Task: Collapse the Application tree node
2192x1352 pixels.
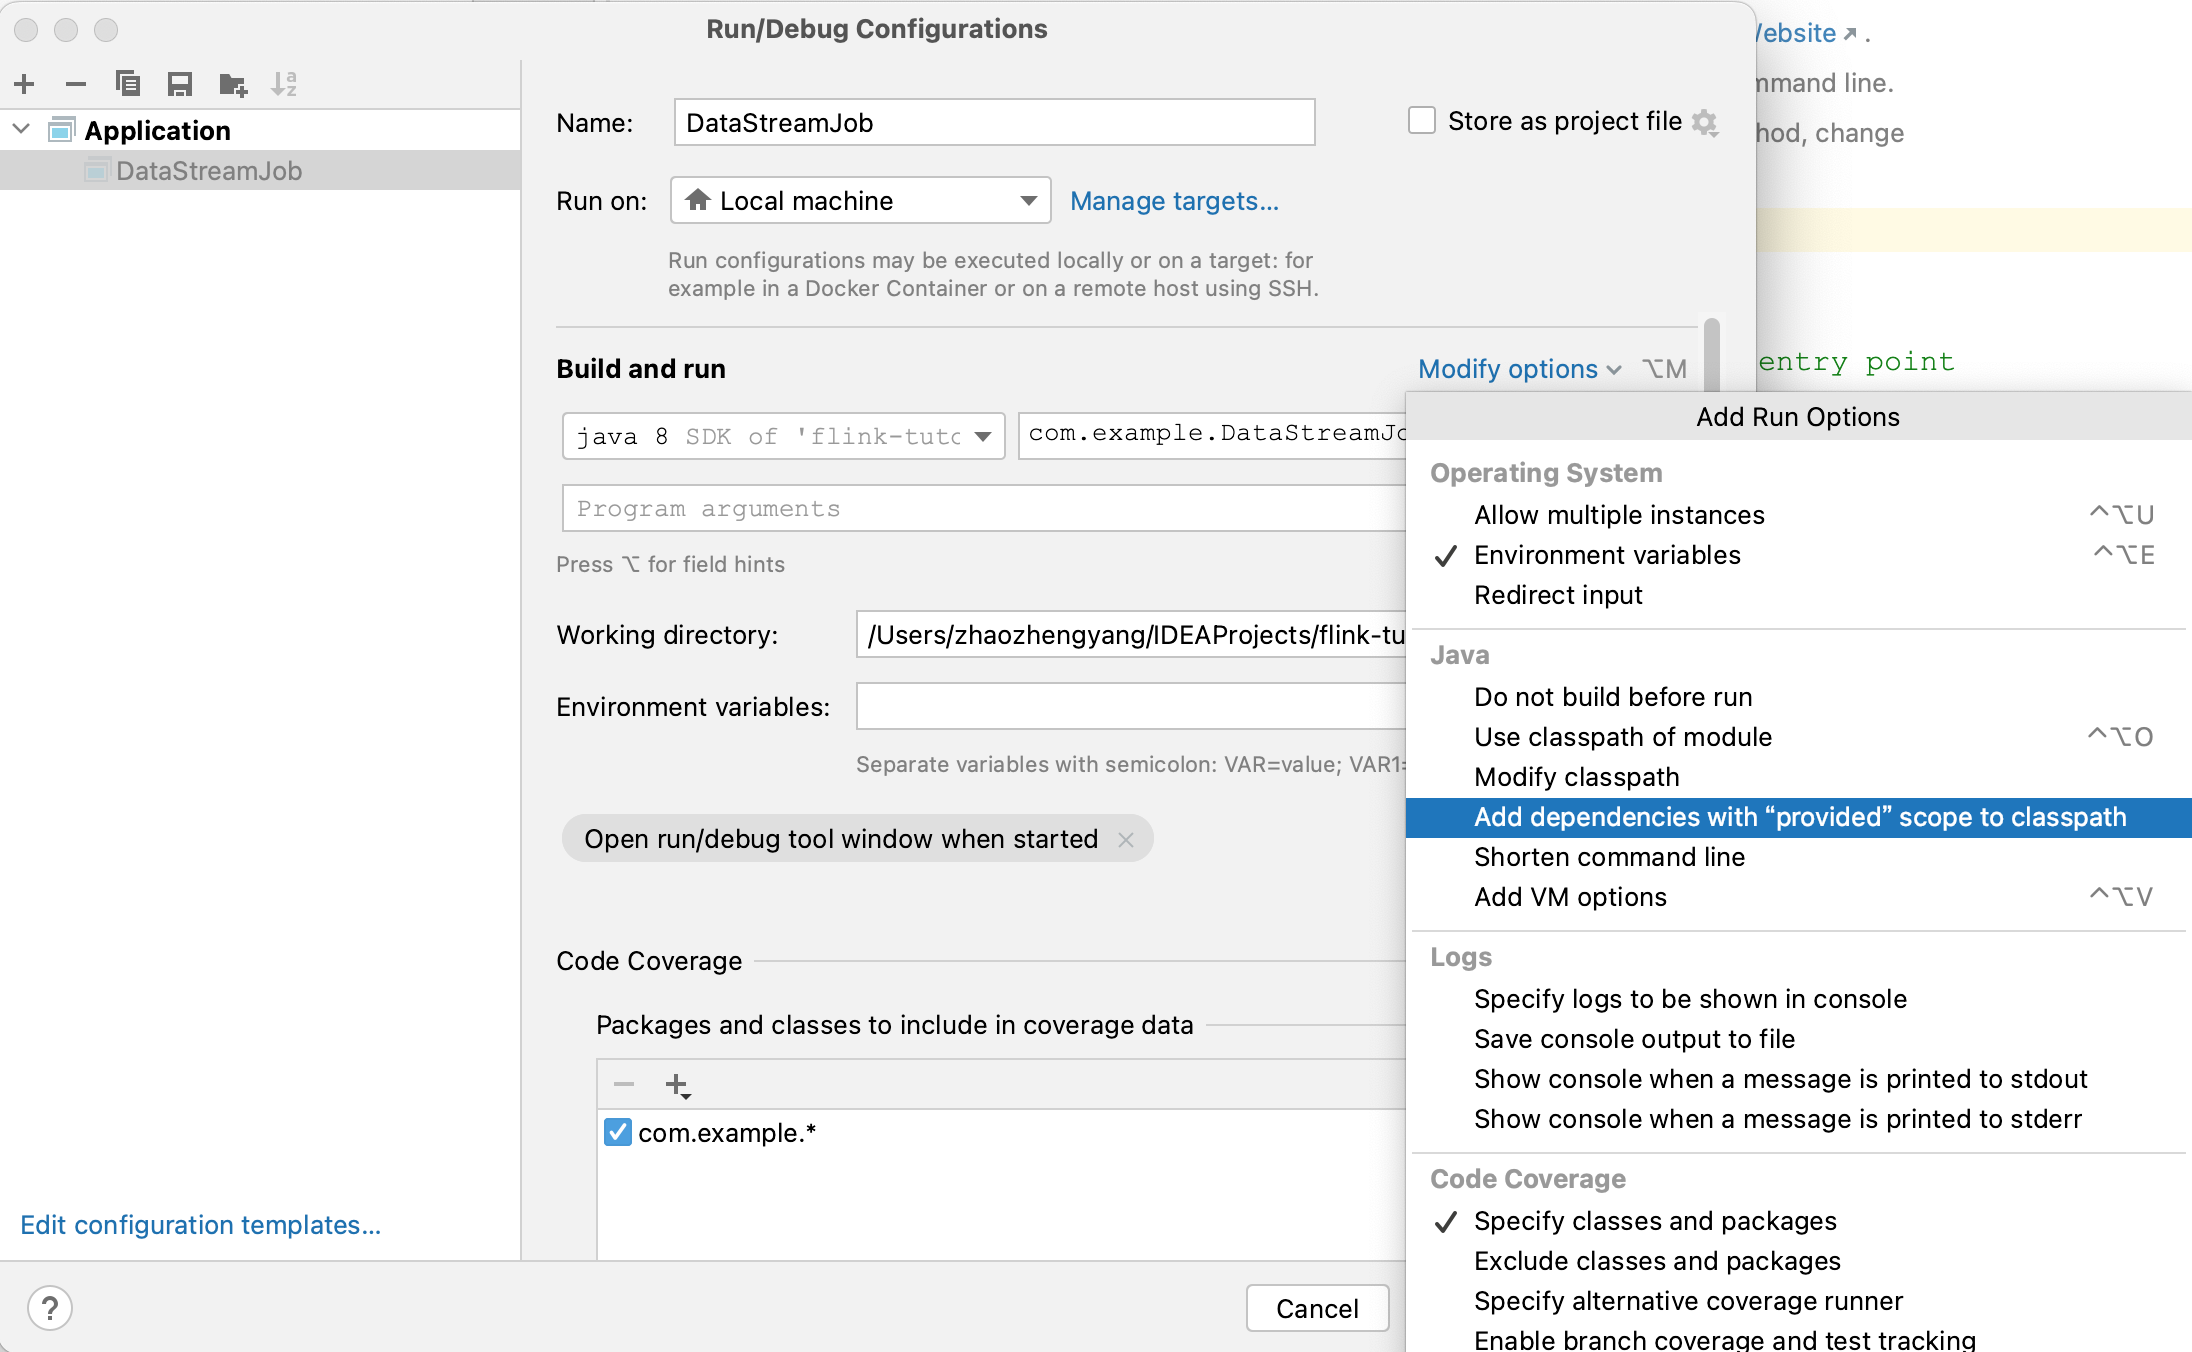Action: (x=22, y=130)
